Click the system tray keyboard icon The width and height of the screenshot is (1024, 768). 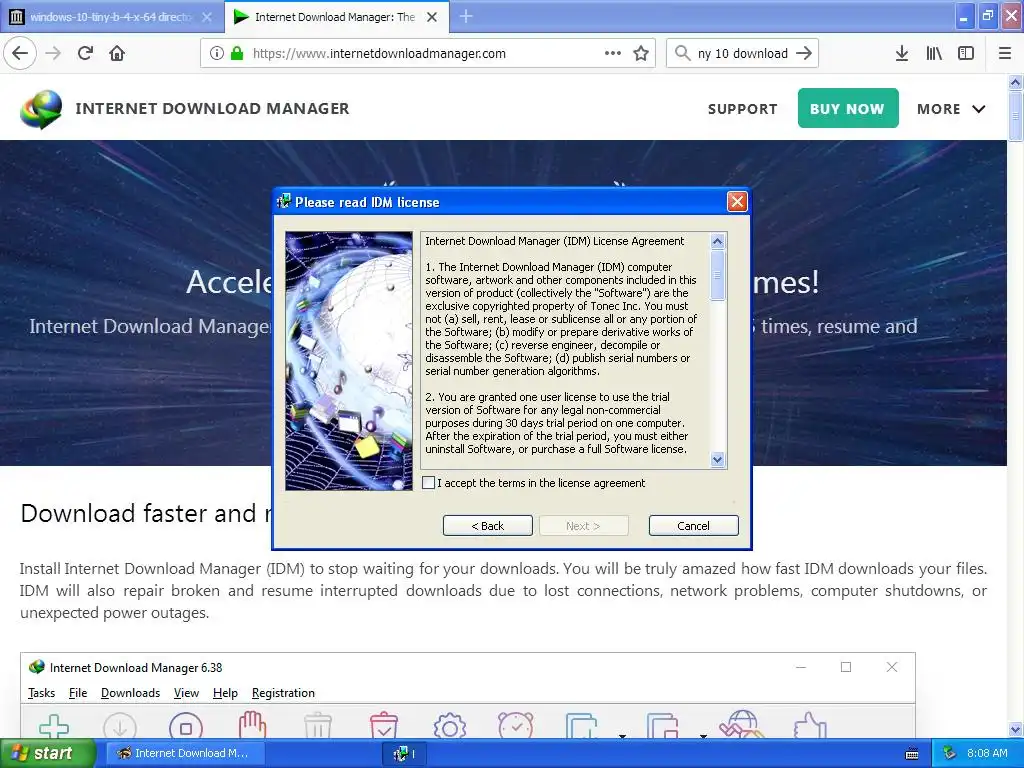pyautogui.click(x=912, y=754)
